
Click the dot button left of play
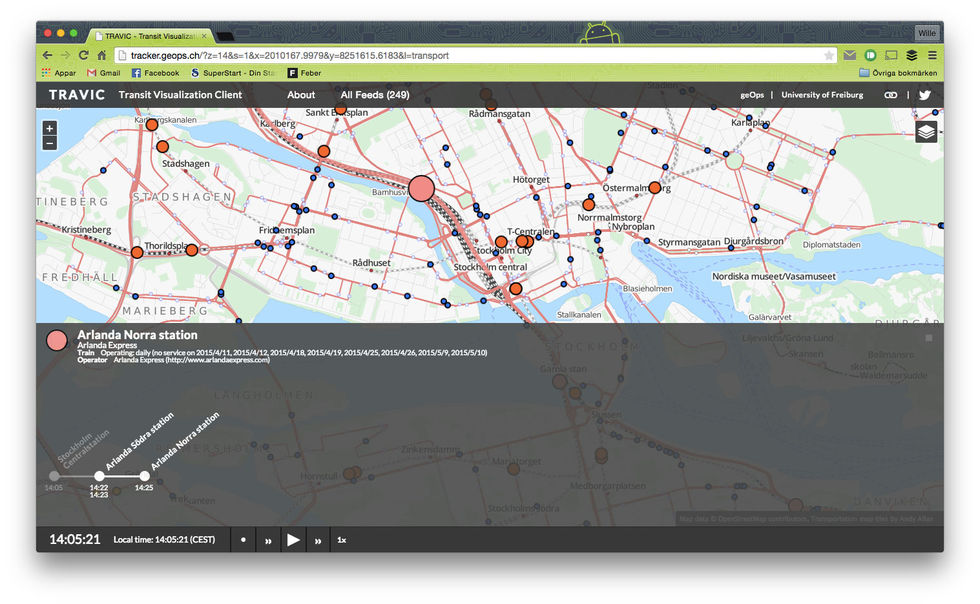point(243,540)
